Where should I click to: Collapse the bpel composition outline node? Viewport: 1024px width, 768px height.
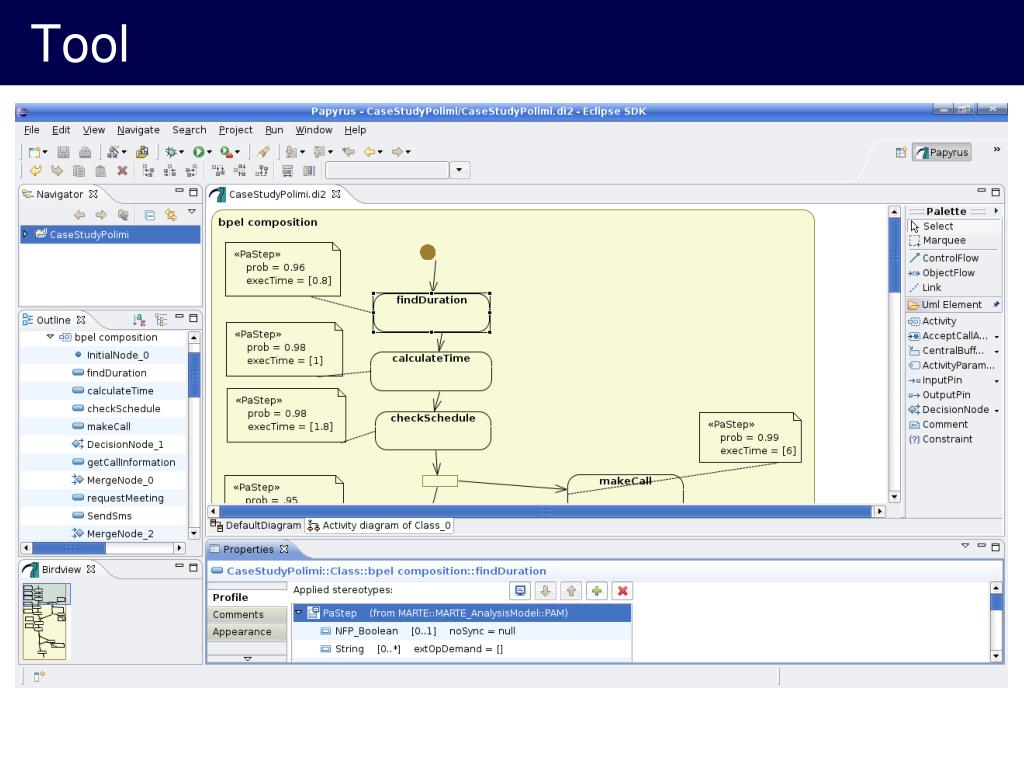pos(50,337)
